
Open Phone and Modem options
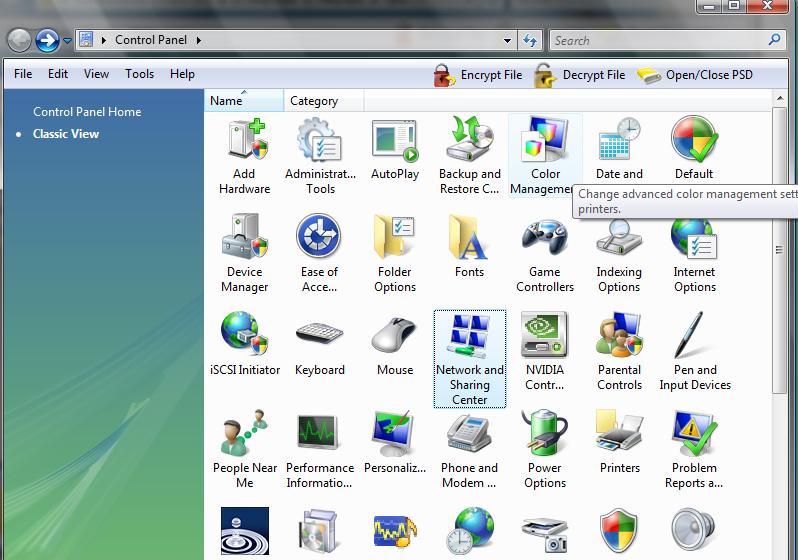[469, 450]
